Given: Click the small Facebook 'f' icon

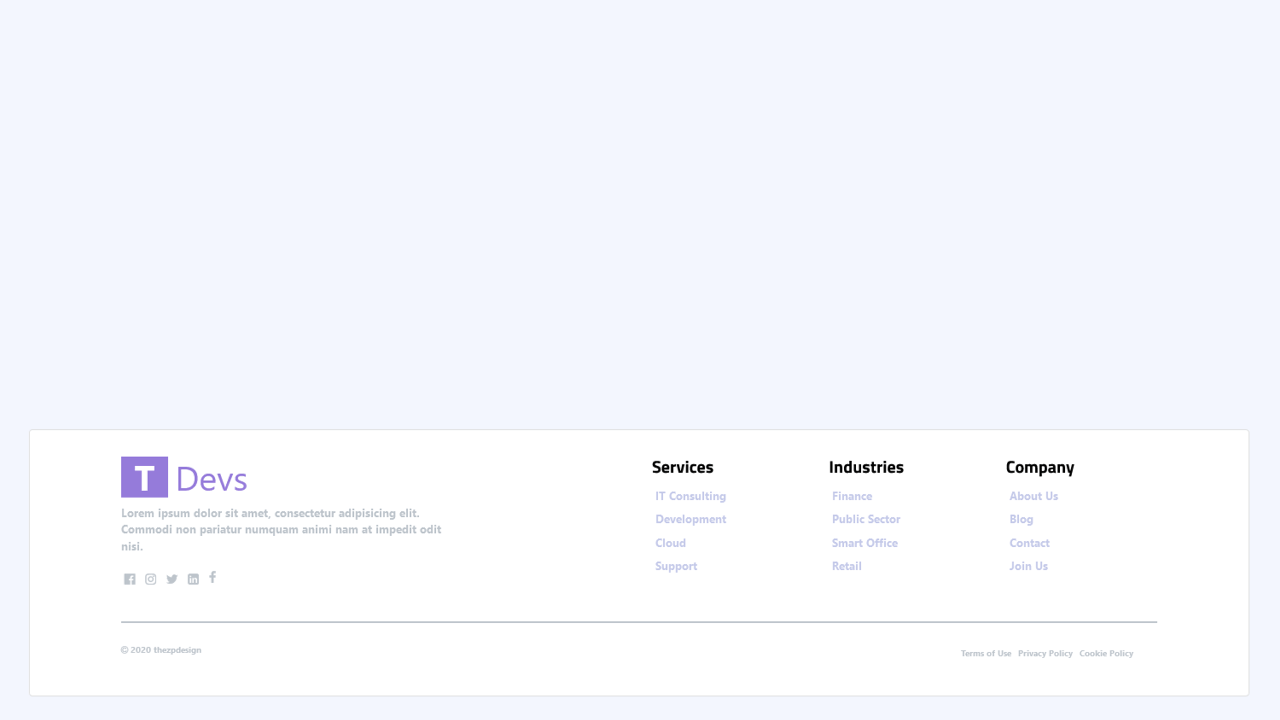Looking at the screenshot, I should pos(212,578).
